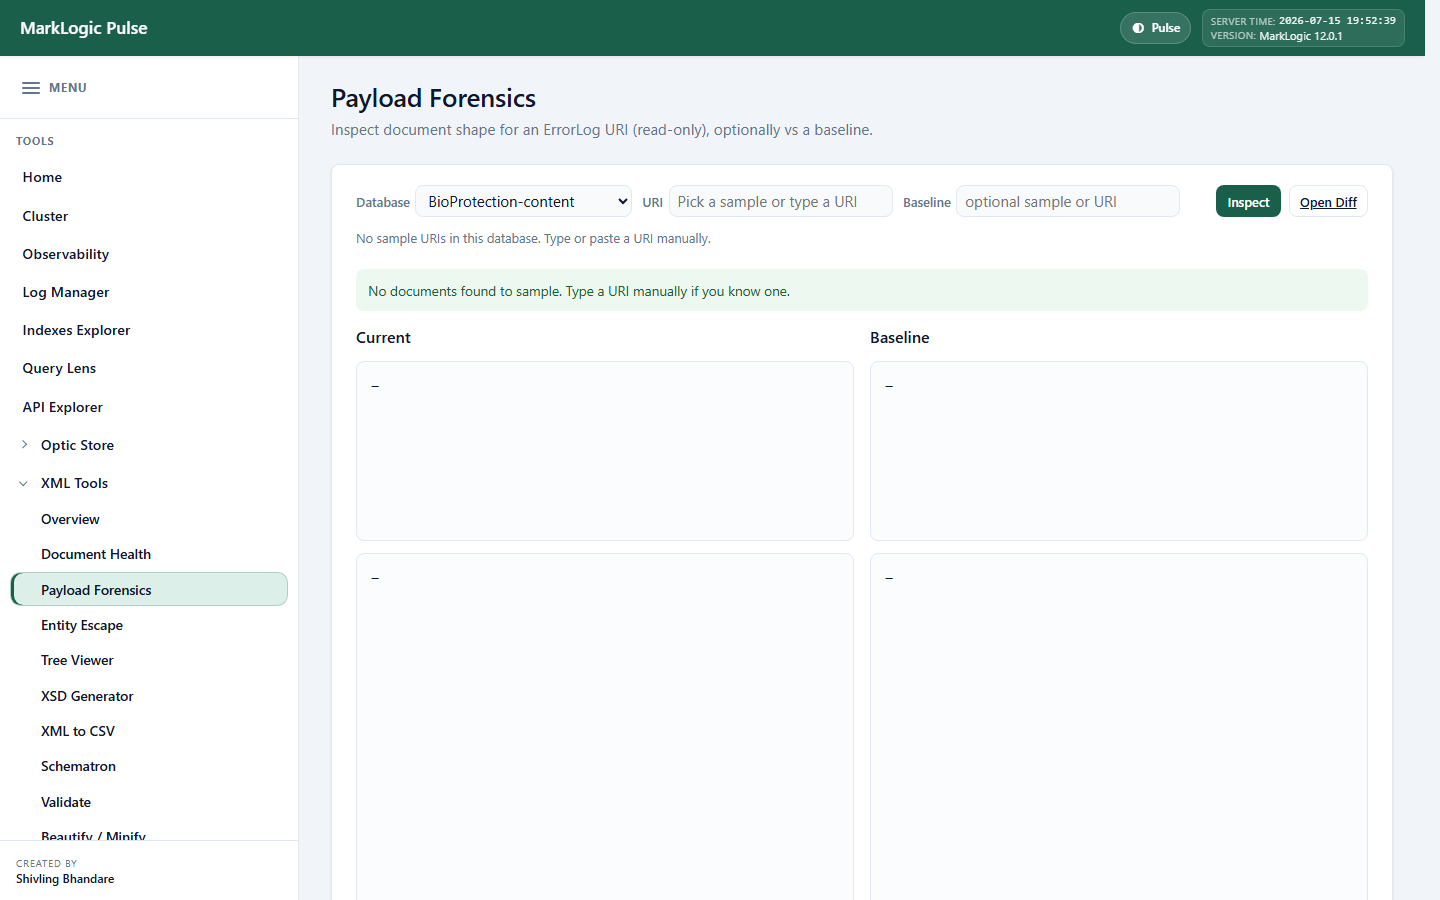Click the hamburger menu icon
This screenshot has width=1440, height=900.
pyautogui.click(x=31, y=88)
